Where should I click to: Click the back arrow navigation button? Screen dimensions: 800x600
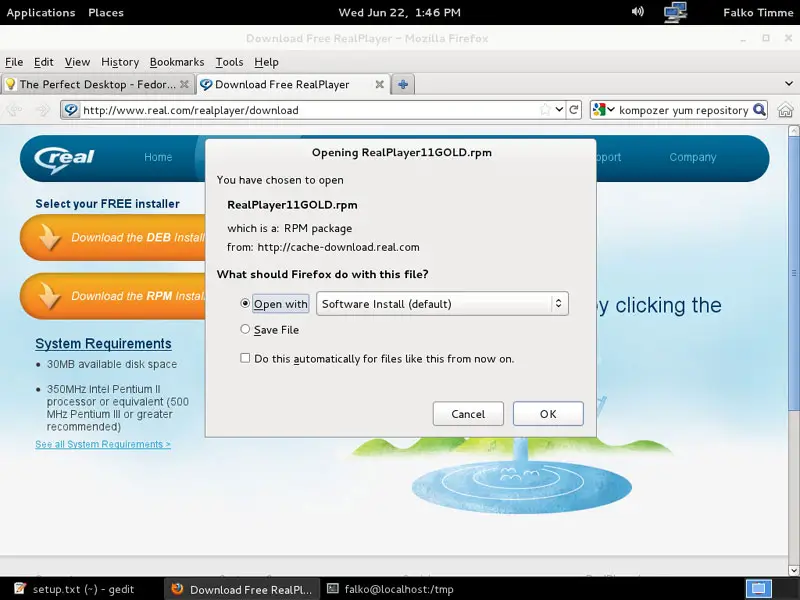[15, 110]
